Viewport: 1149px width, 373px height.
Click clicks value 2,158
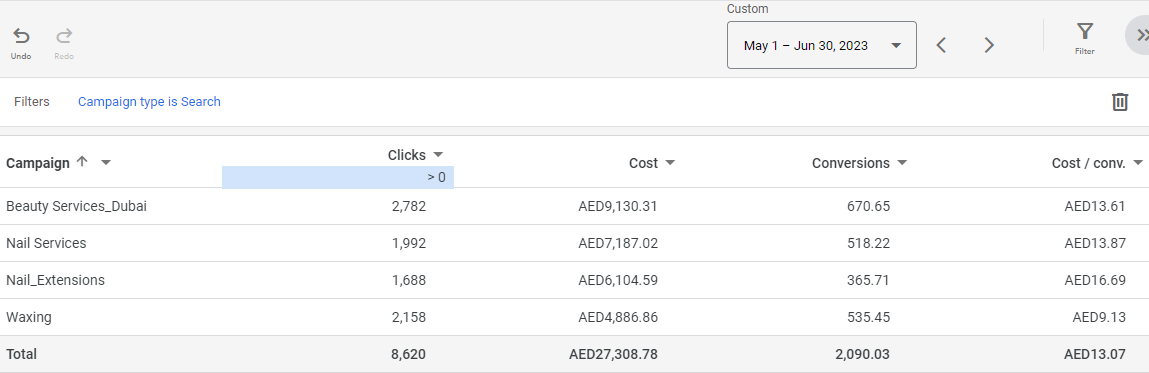tap(409, 317)
